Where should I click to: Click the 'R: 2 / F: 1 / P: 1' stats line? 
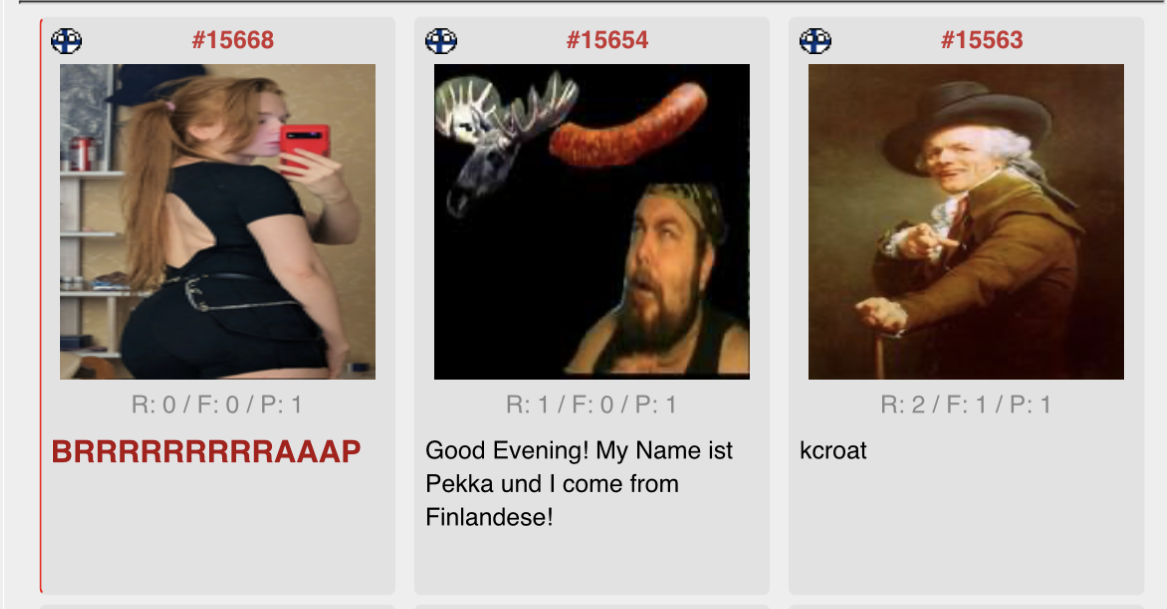coord(966,405)
